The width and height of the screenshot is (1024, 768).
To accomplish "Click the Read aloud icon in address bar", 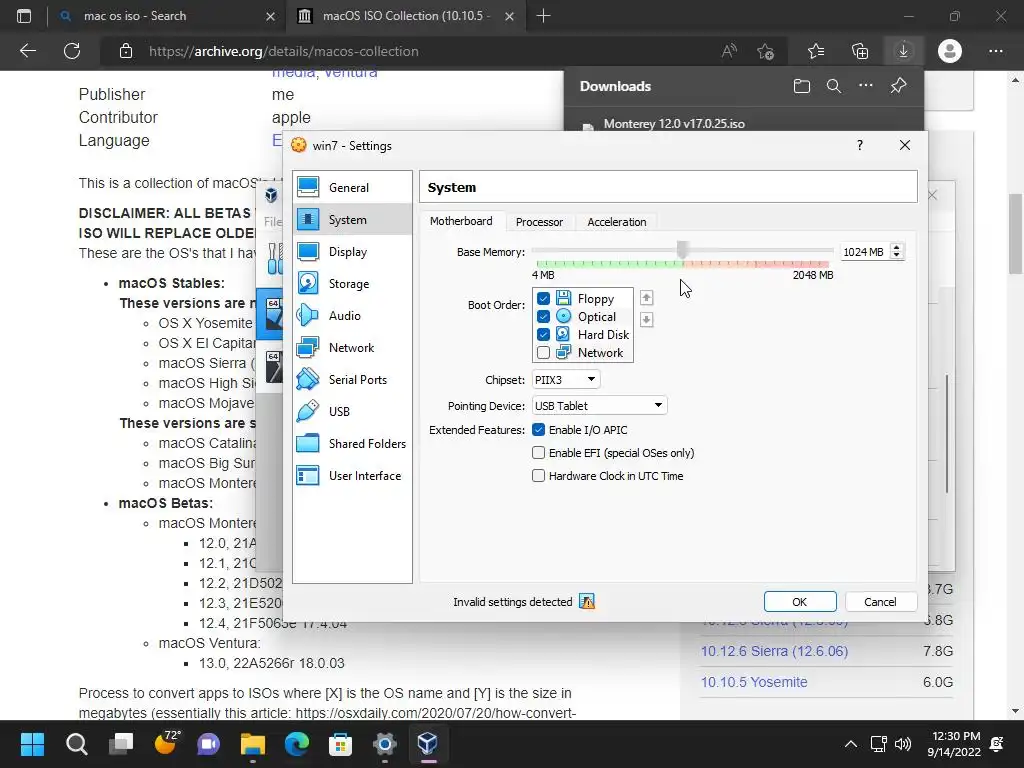I will pyautogui.click(x=729, y=51).
